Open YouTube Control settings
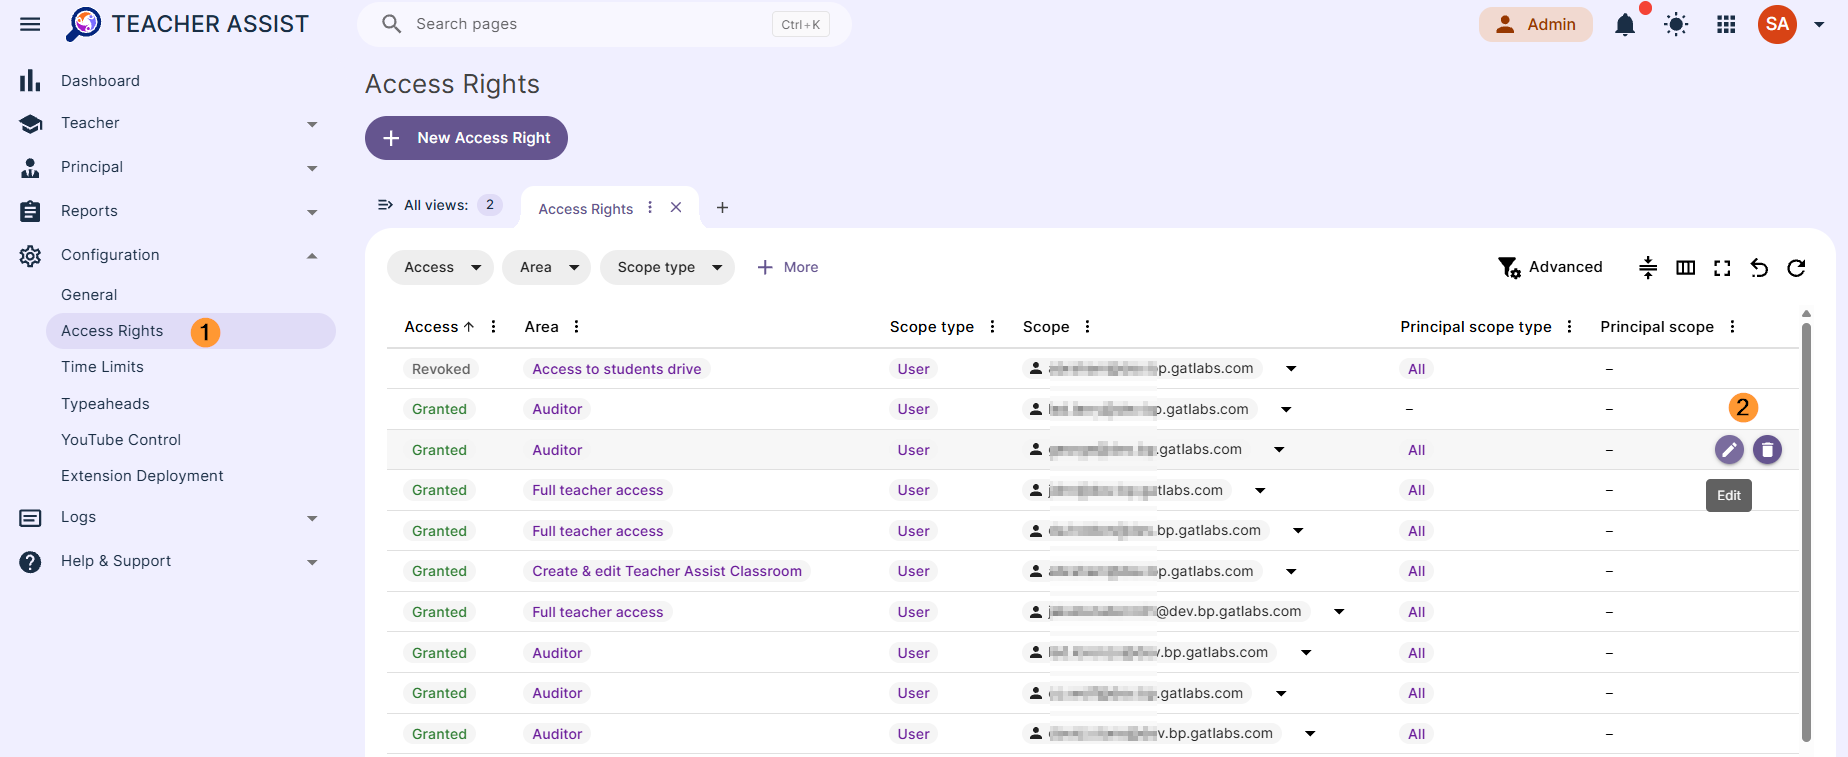 click(121, 440)
